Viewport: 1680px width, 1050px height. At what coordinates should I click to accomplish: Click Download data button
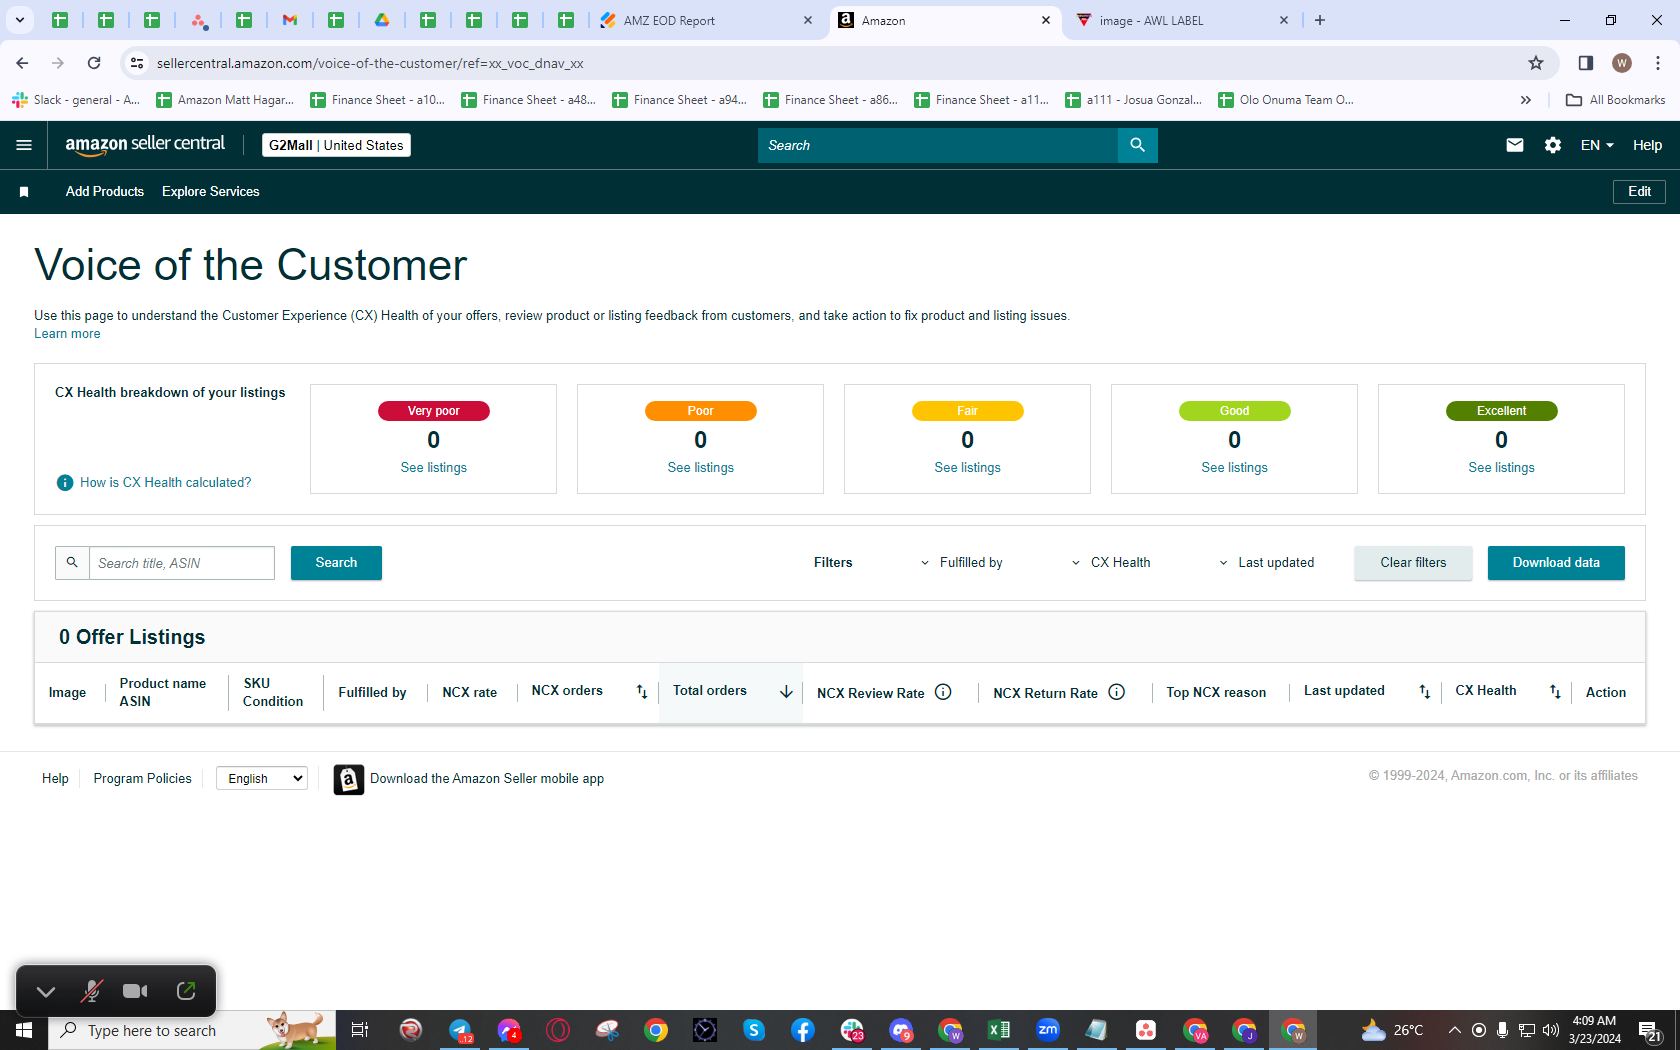1556,563
